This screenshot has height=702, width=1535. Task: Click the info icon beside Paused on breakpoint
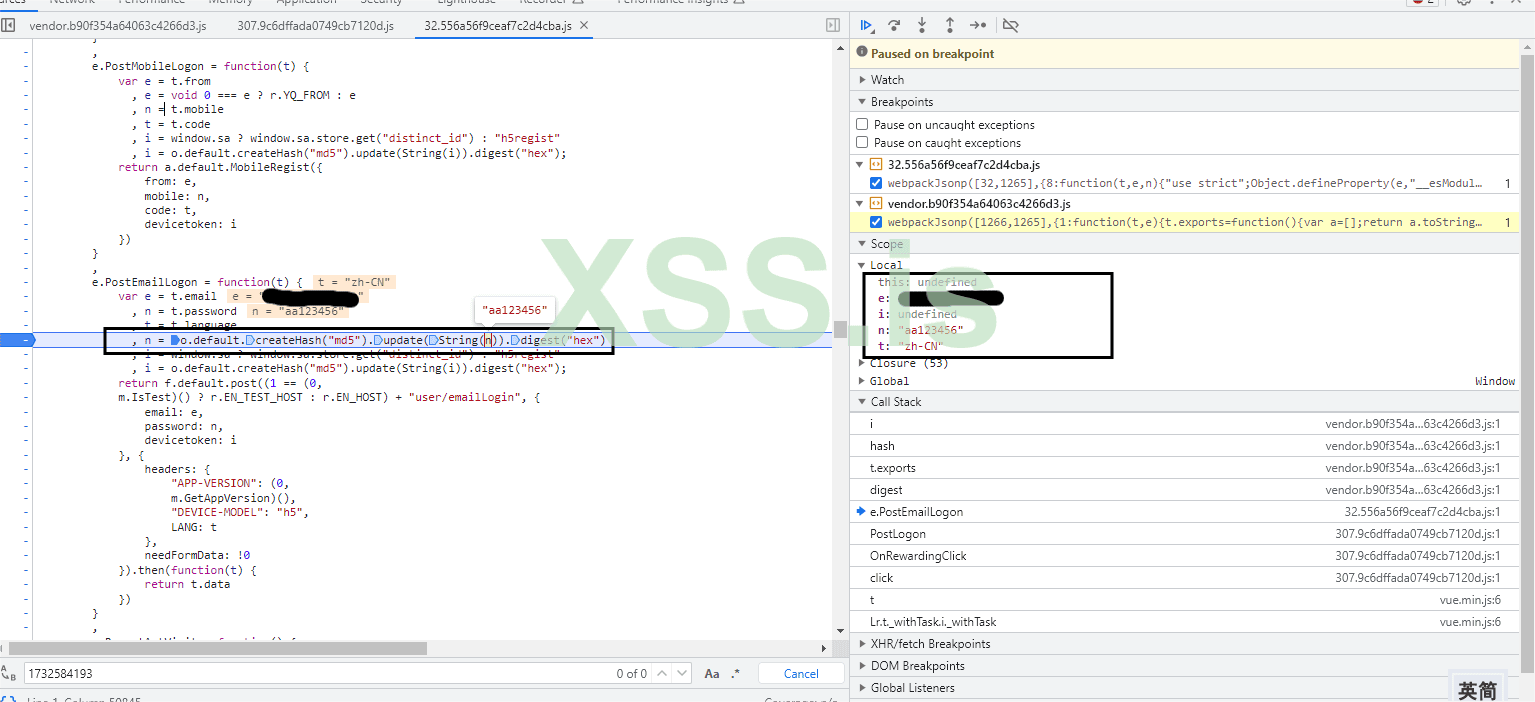[x=862, y=53]
